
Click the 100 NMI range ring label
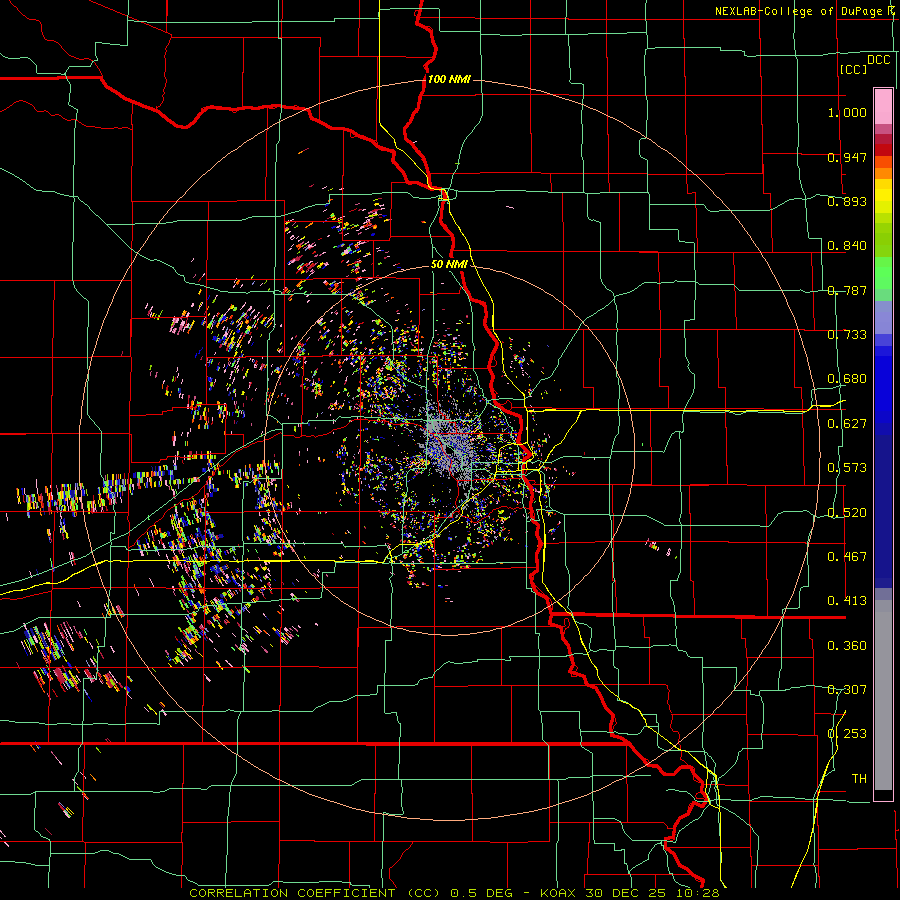click(x=449, y=79)
